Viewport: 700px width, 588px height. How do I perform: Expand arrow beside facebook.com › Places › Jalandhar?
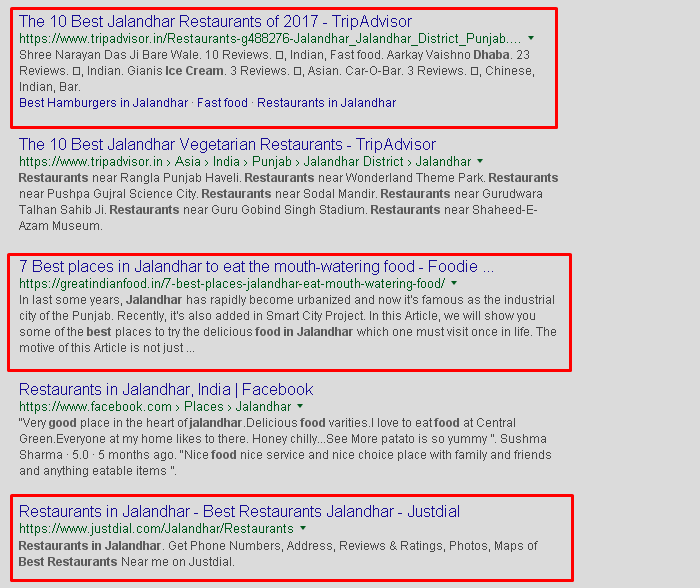click(300, 406)
